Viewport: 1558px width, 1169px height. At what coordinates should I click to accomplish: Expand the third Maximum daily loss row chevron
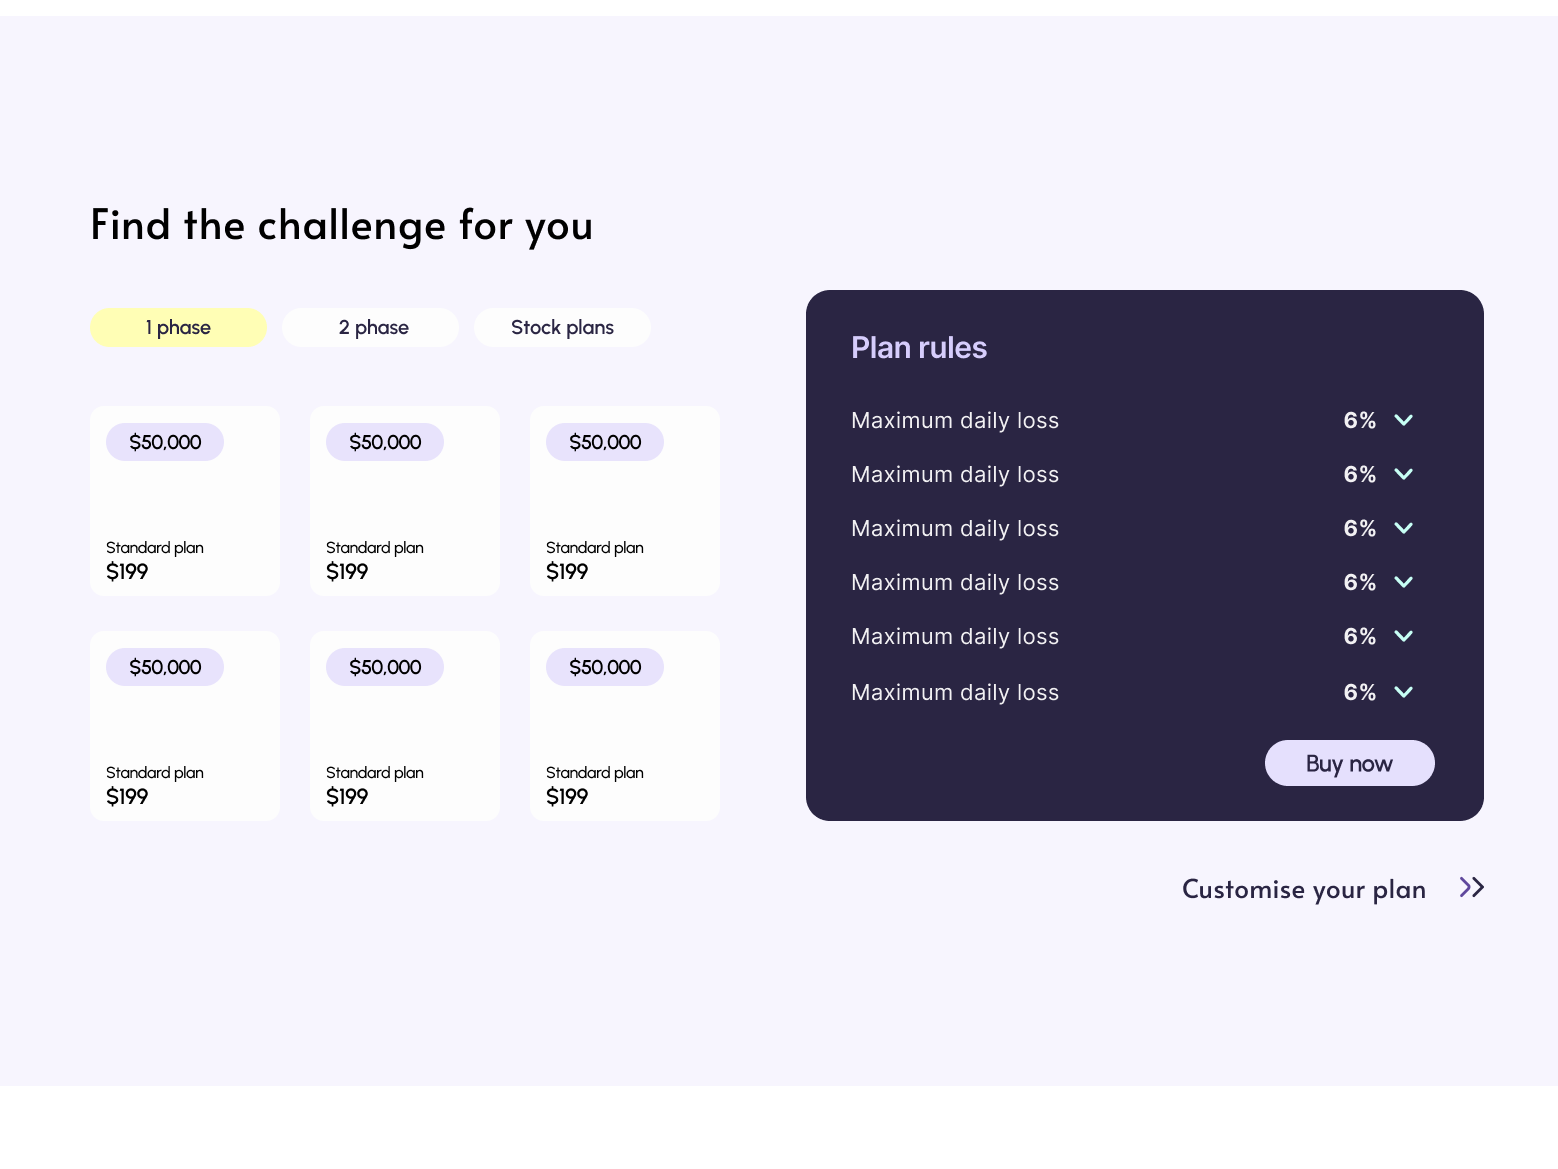pyautogui.click(x=1403, y=528)
